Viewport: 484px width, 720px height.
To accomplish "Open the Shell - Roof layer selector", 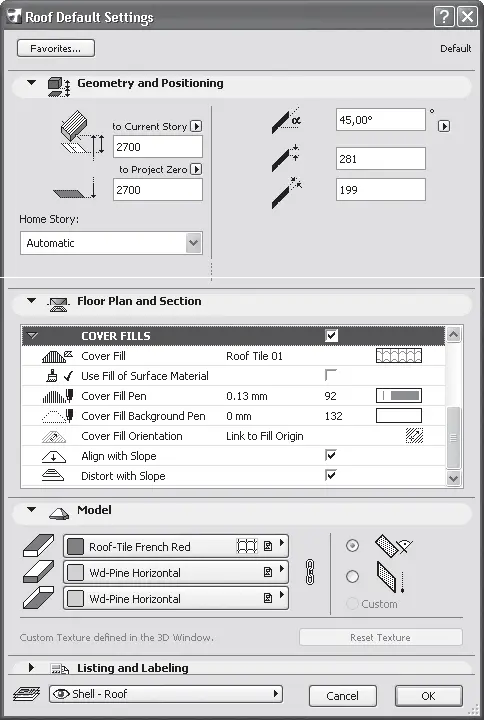I will 166,694.
